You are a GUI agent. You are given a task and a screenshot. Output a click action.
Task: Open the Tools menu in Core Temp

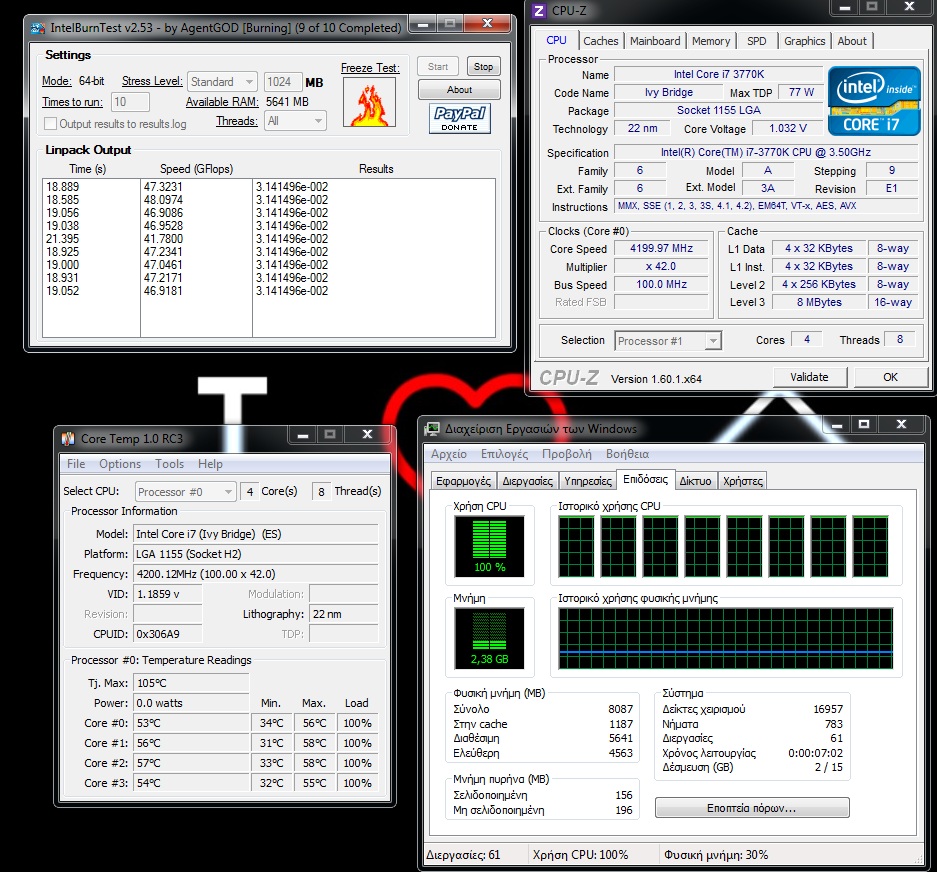coord(169,464)
